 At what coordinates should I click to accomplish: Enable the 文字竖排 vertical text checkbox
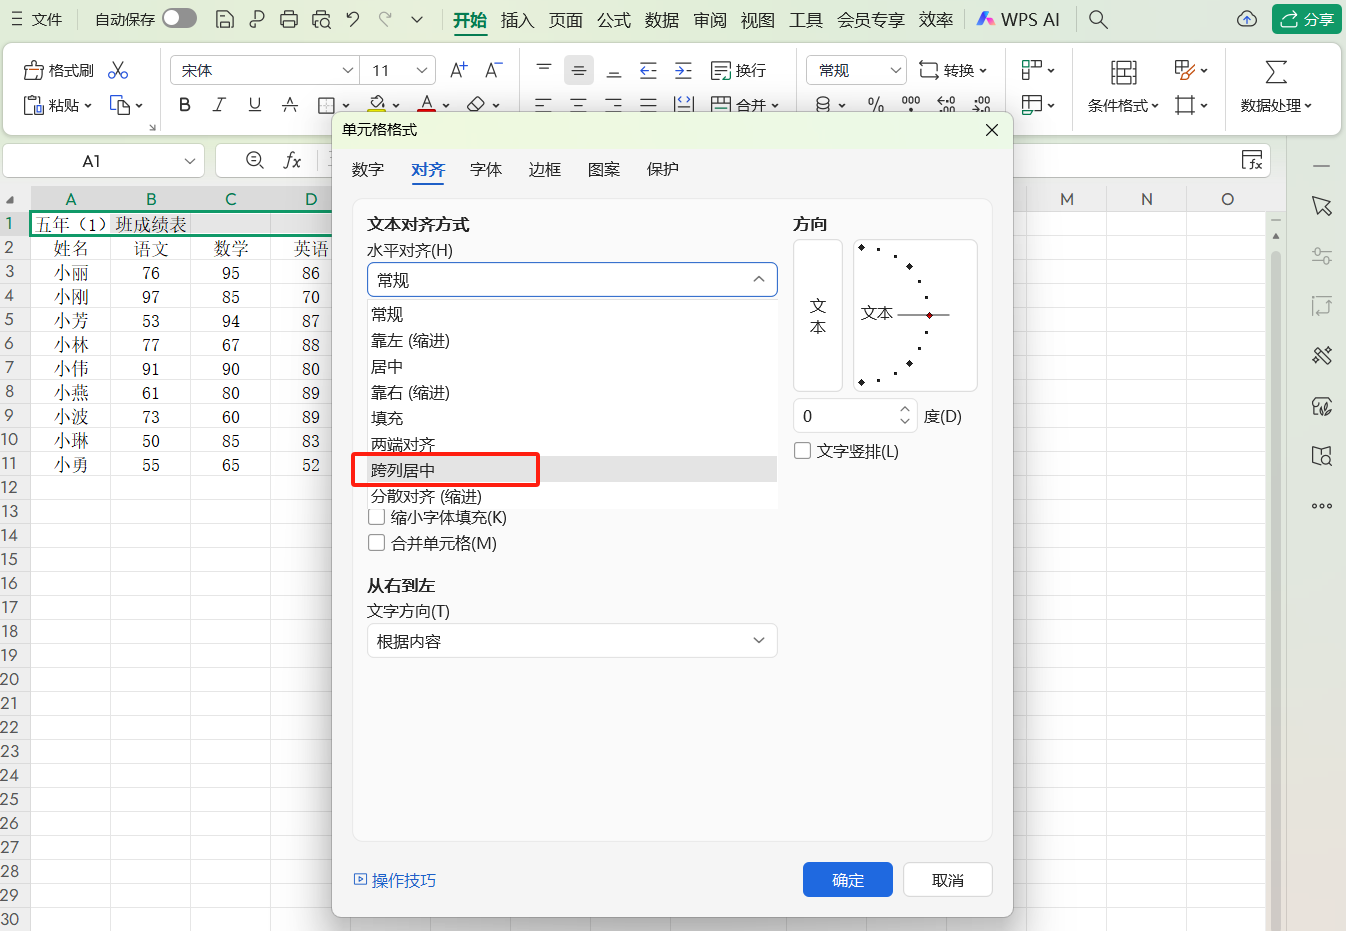coord(802,451)
